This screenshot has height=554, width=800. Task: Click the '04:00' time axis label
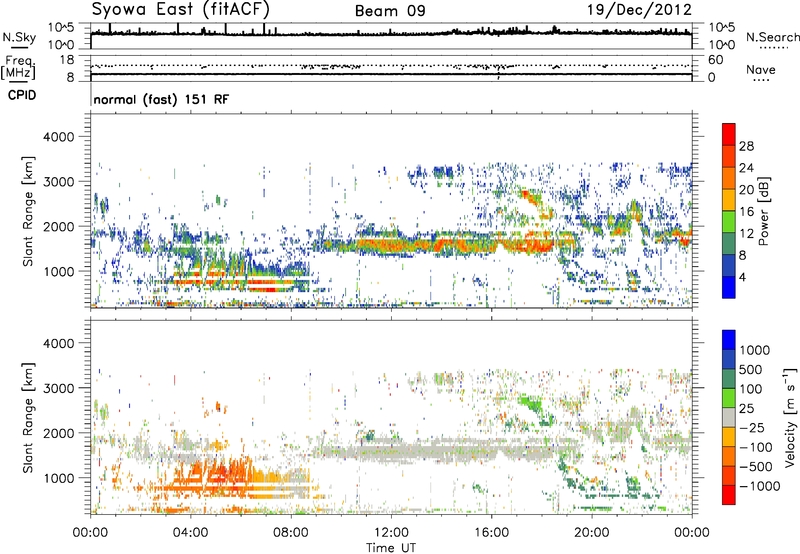click(190, 533)
